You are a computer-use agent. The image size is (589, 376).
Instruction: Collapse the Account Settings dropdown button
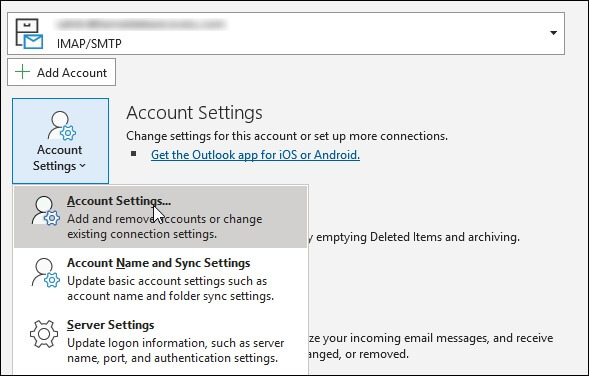(60, 141)
